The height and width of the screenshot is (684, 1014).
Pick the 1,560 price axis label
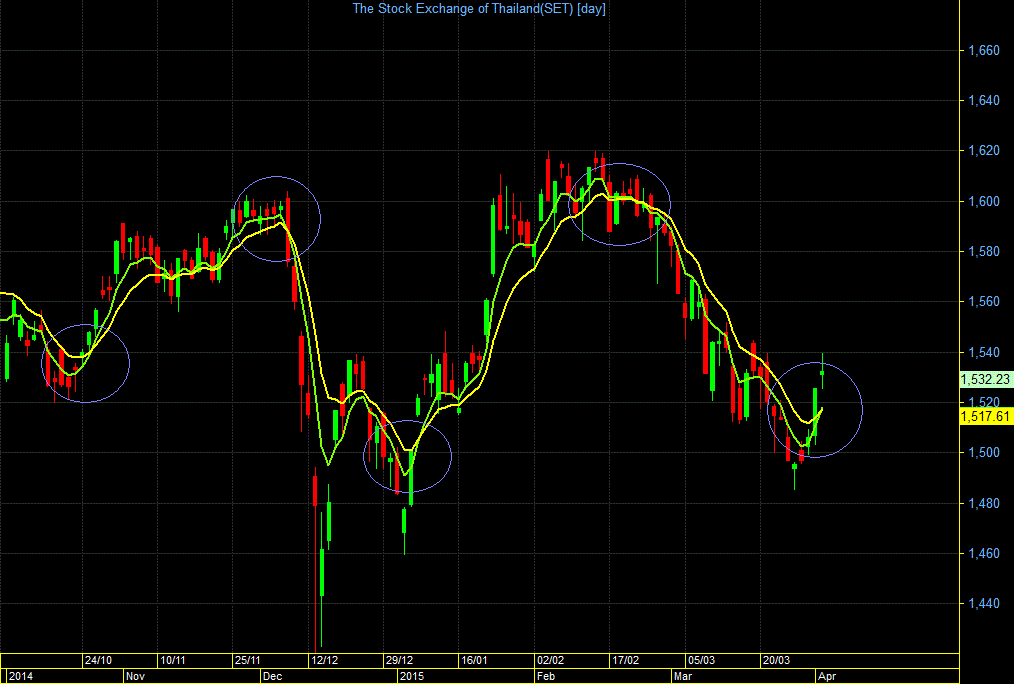click(x=984, y=301)
